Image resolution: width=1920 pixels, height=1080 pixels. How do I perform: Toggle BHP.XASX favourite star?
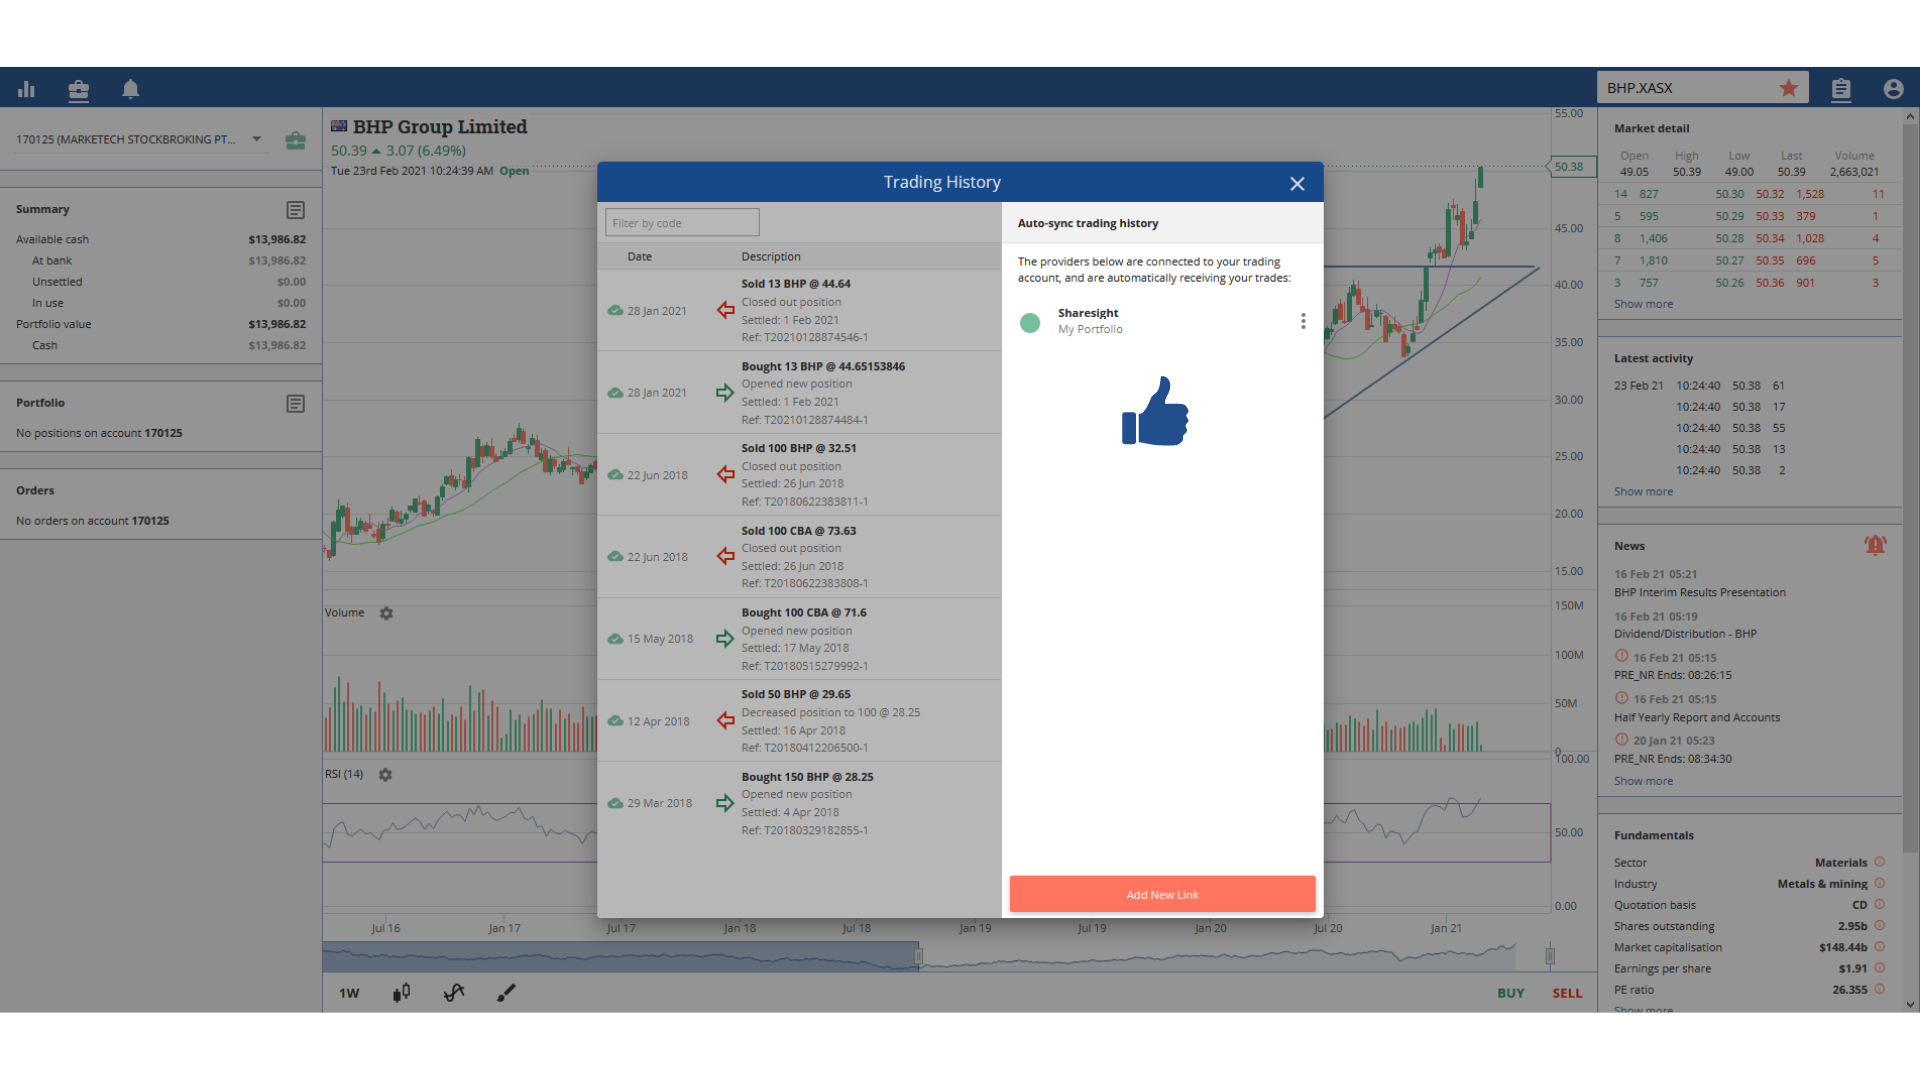point(1788,88)
